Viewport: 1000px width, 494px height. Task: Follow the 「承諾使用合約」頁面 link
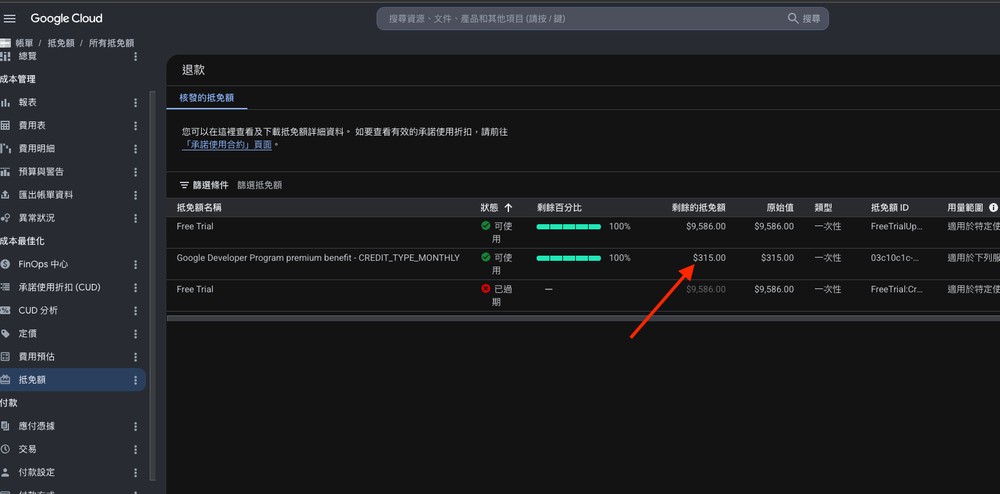pyautogui.click(x=228, y=145)
